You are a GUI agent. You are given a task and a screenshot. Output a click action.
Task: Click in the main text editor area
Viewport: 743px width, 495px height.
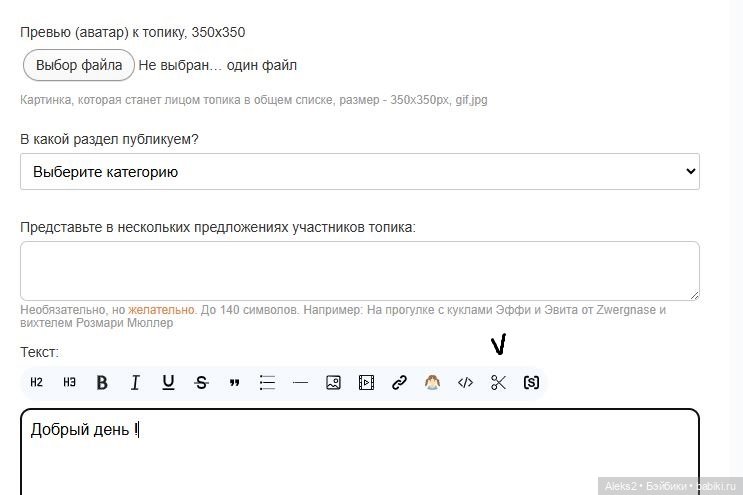point(359,455)
